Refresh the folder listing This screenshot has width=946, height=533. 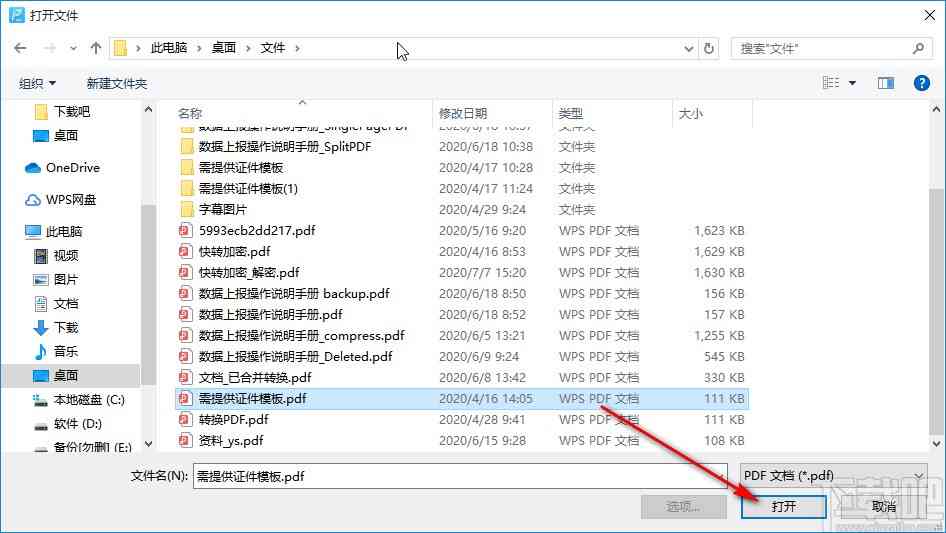(709, 48)
